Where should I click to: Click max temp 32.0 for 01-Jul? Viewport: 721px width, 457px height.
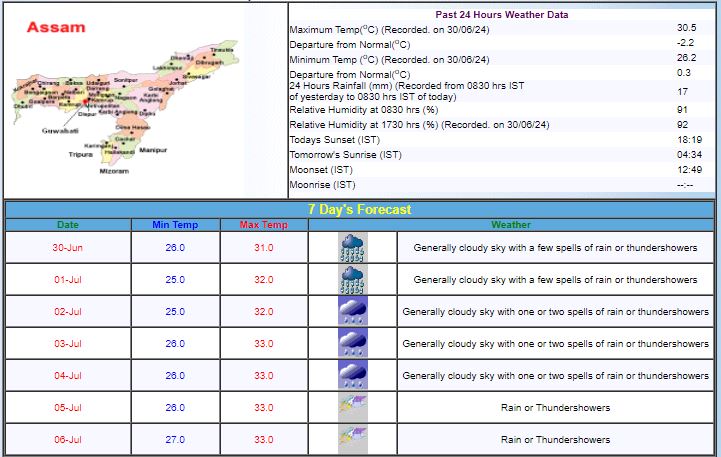tap(263, 280)
